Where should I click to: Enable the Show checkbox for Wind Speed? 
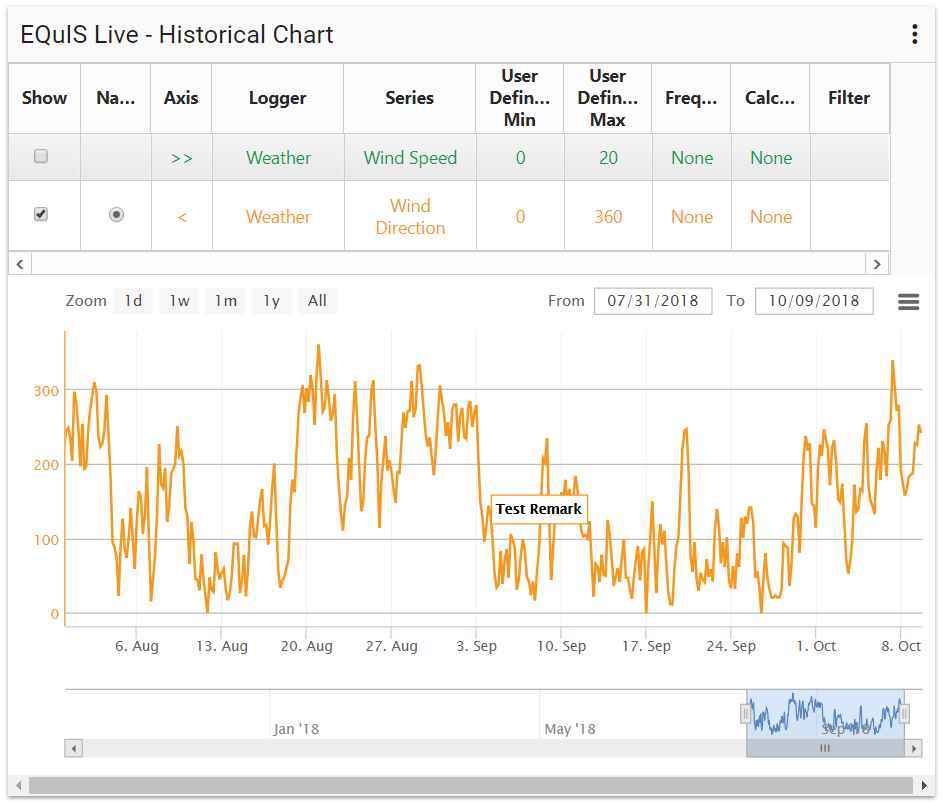pyautogui.click(x=42, y=157)
